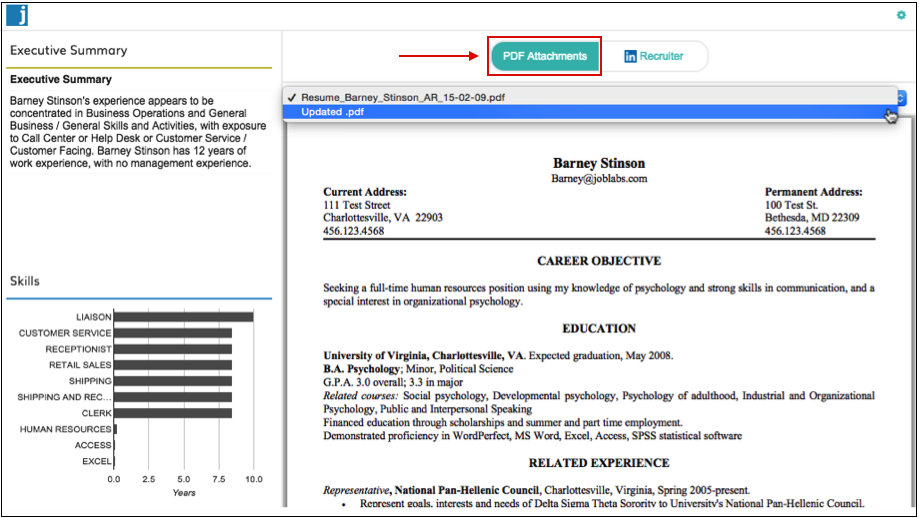The height and width of the screenshot is (518, 919).
Task: Click the blue j logo icon
Action: click(x=17, y=15)
